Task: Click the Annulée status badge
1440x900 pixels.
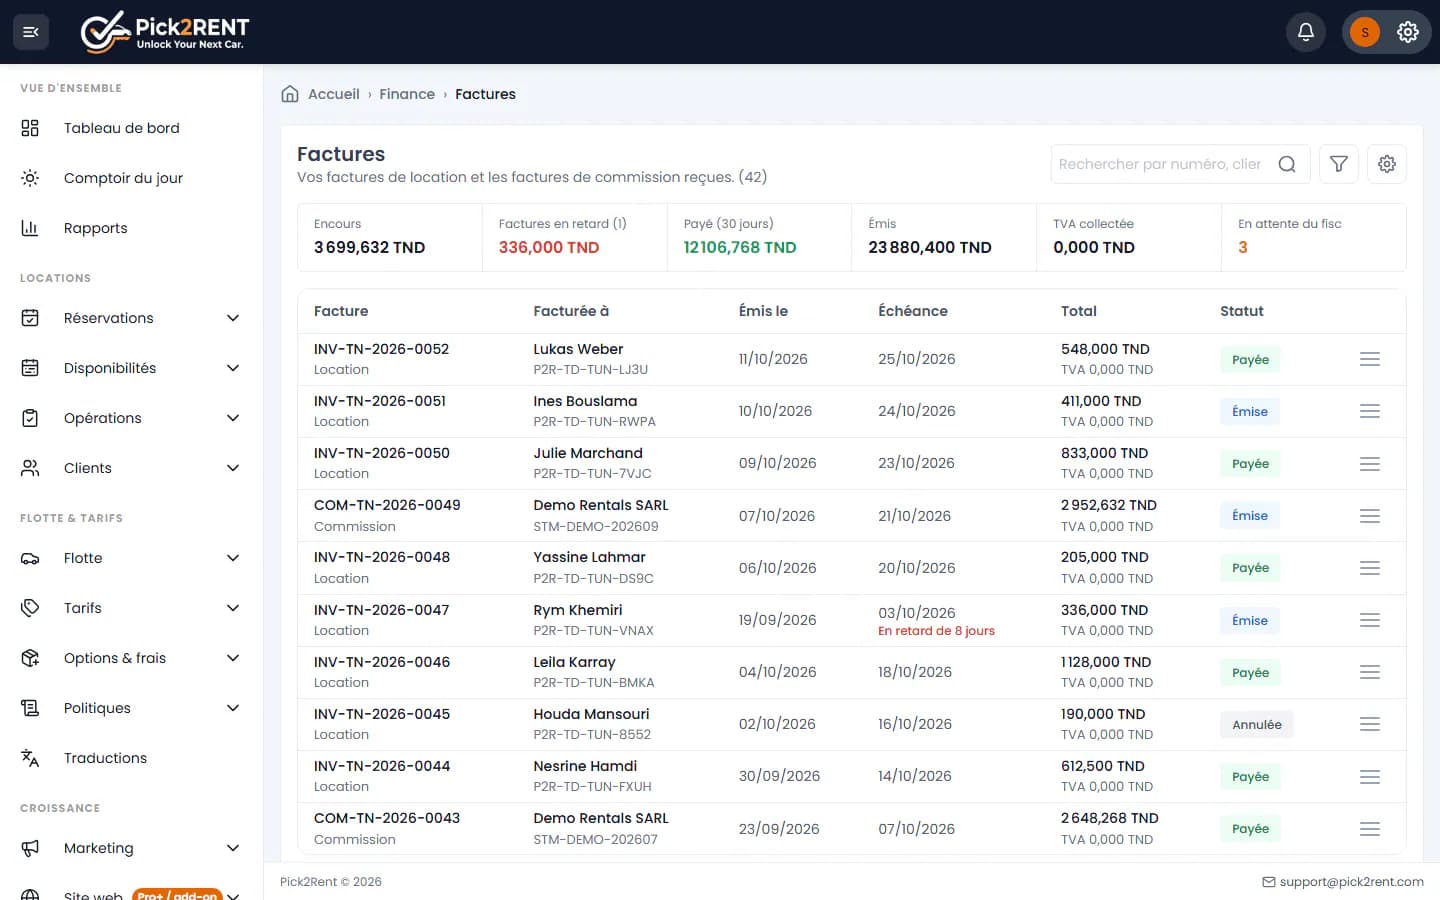Action: click(x=1256, y=725)
